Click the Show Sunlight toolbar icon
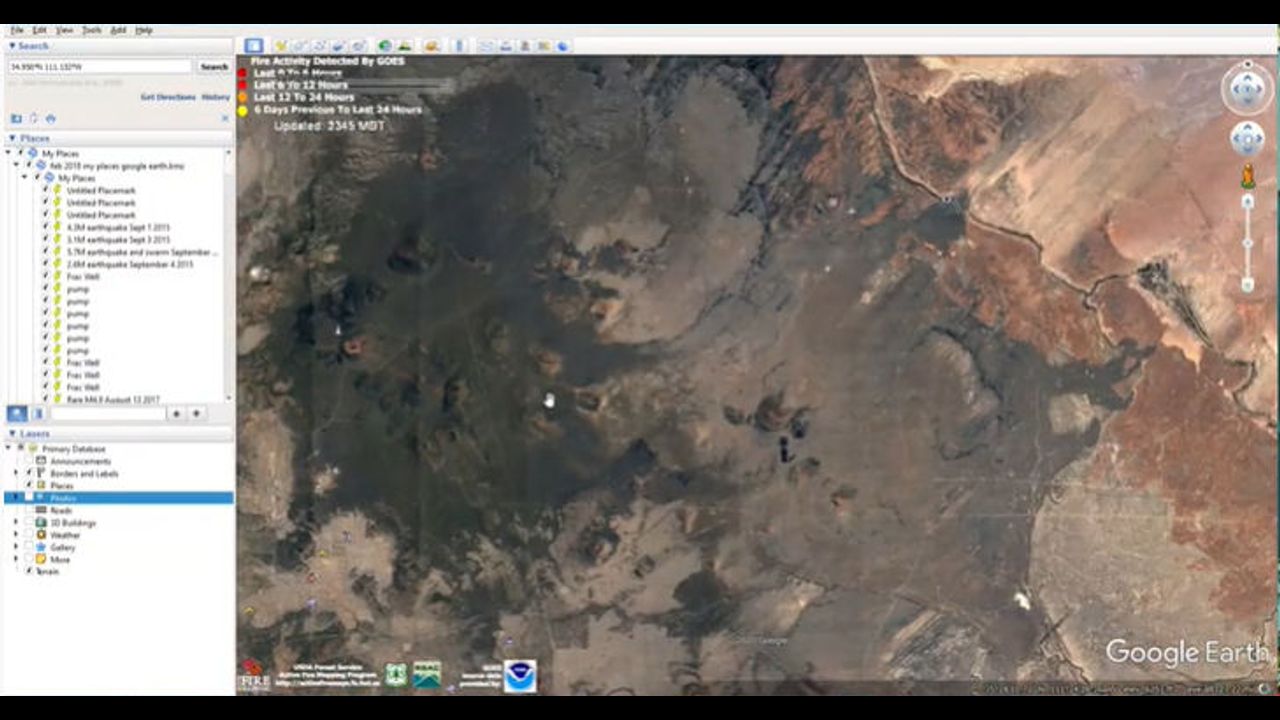The width and height of the screenshot is (1280, 720). point(404,46)
